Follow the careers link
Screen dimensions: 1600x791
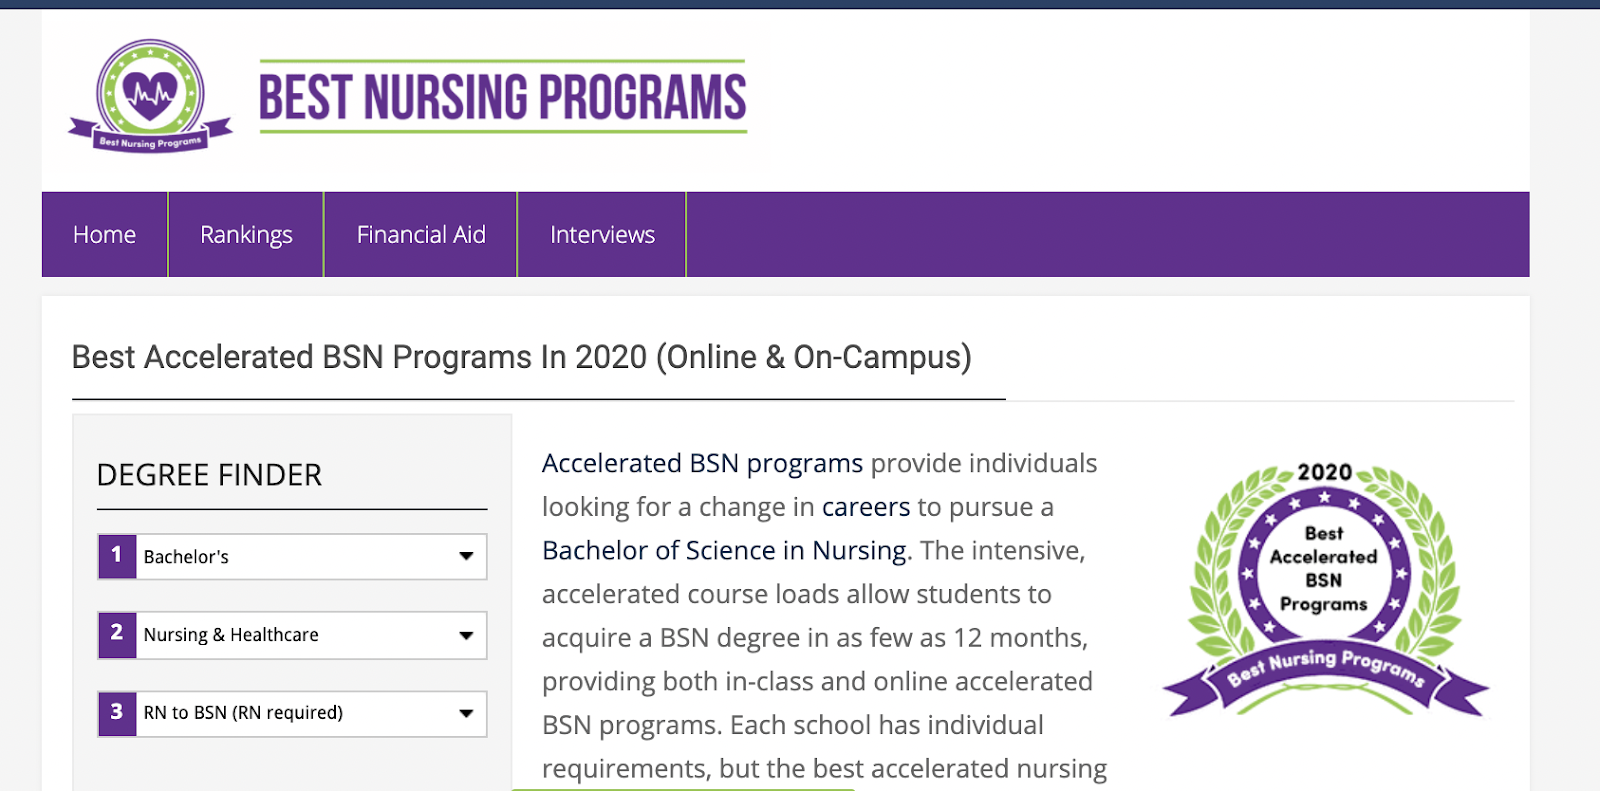click(x=866, y=508)
